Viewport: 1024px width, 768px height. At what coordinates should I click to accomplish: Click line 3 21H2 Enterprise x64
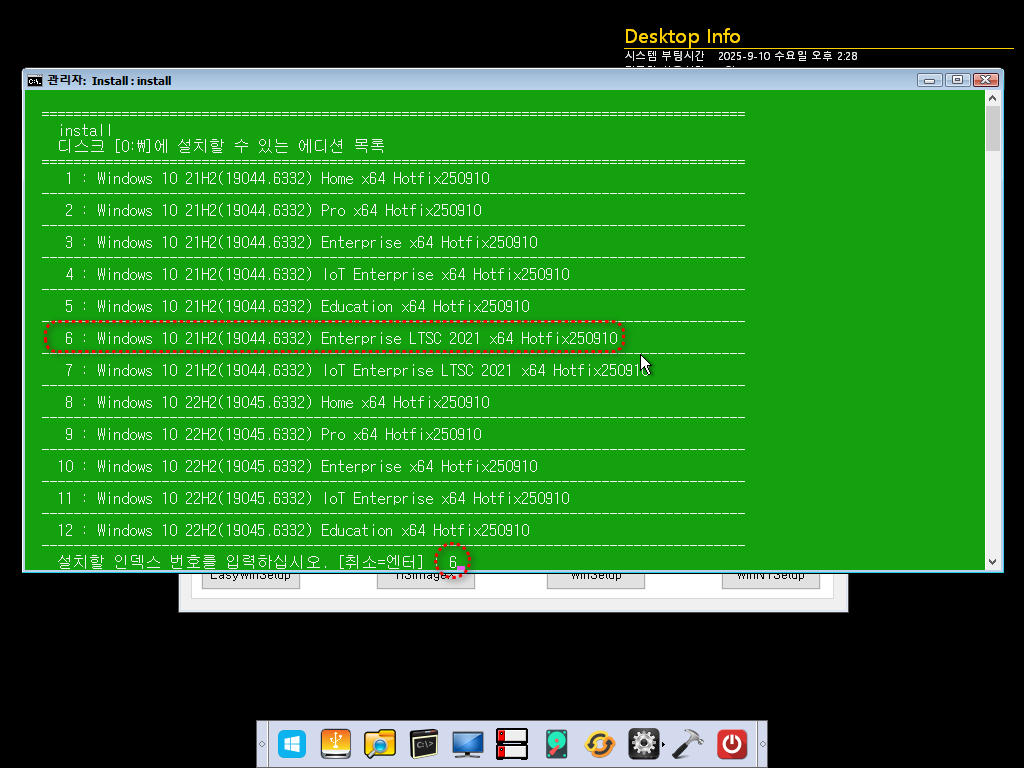click(x=301, y=242)
